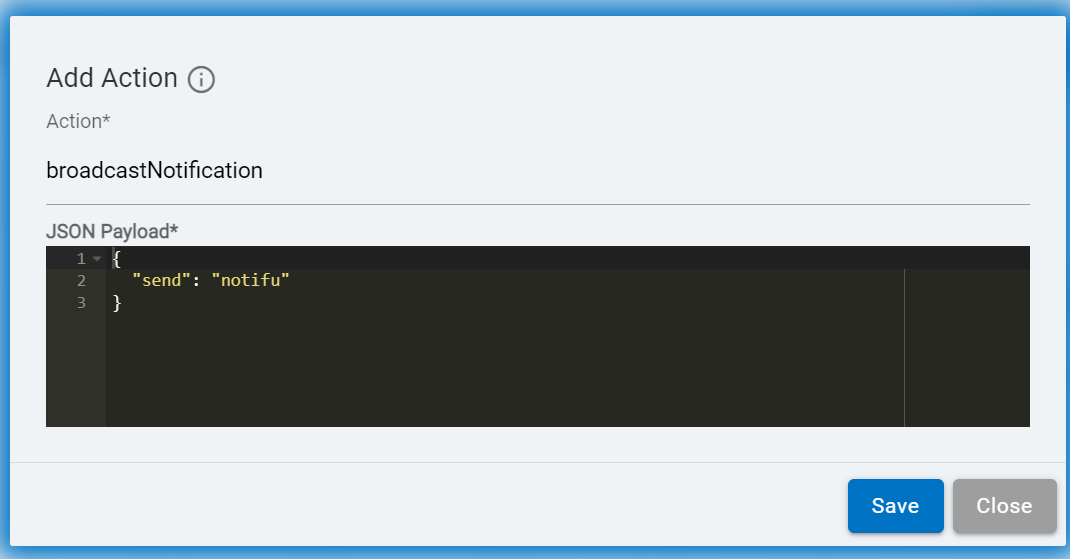This screenshot has height=559, width=1070.
Task: Click the Add Action dialog title
Action: (x=112, y=78)
